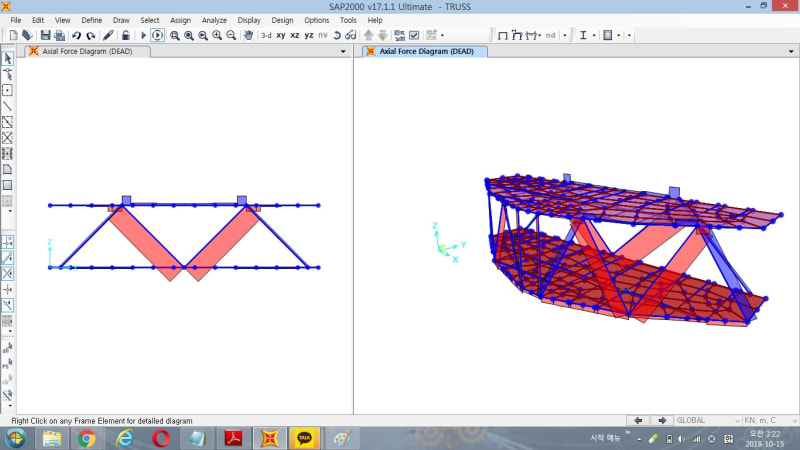
Task: Click the Save model floppy icon
Action: click(45, 35)
